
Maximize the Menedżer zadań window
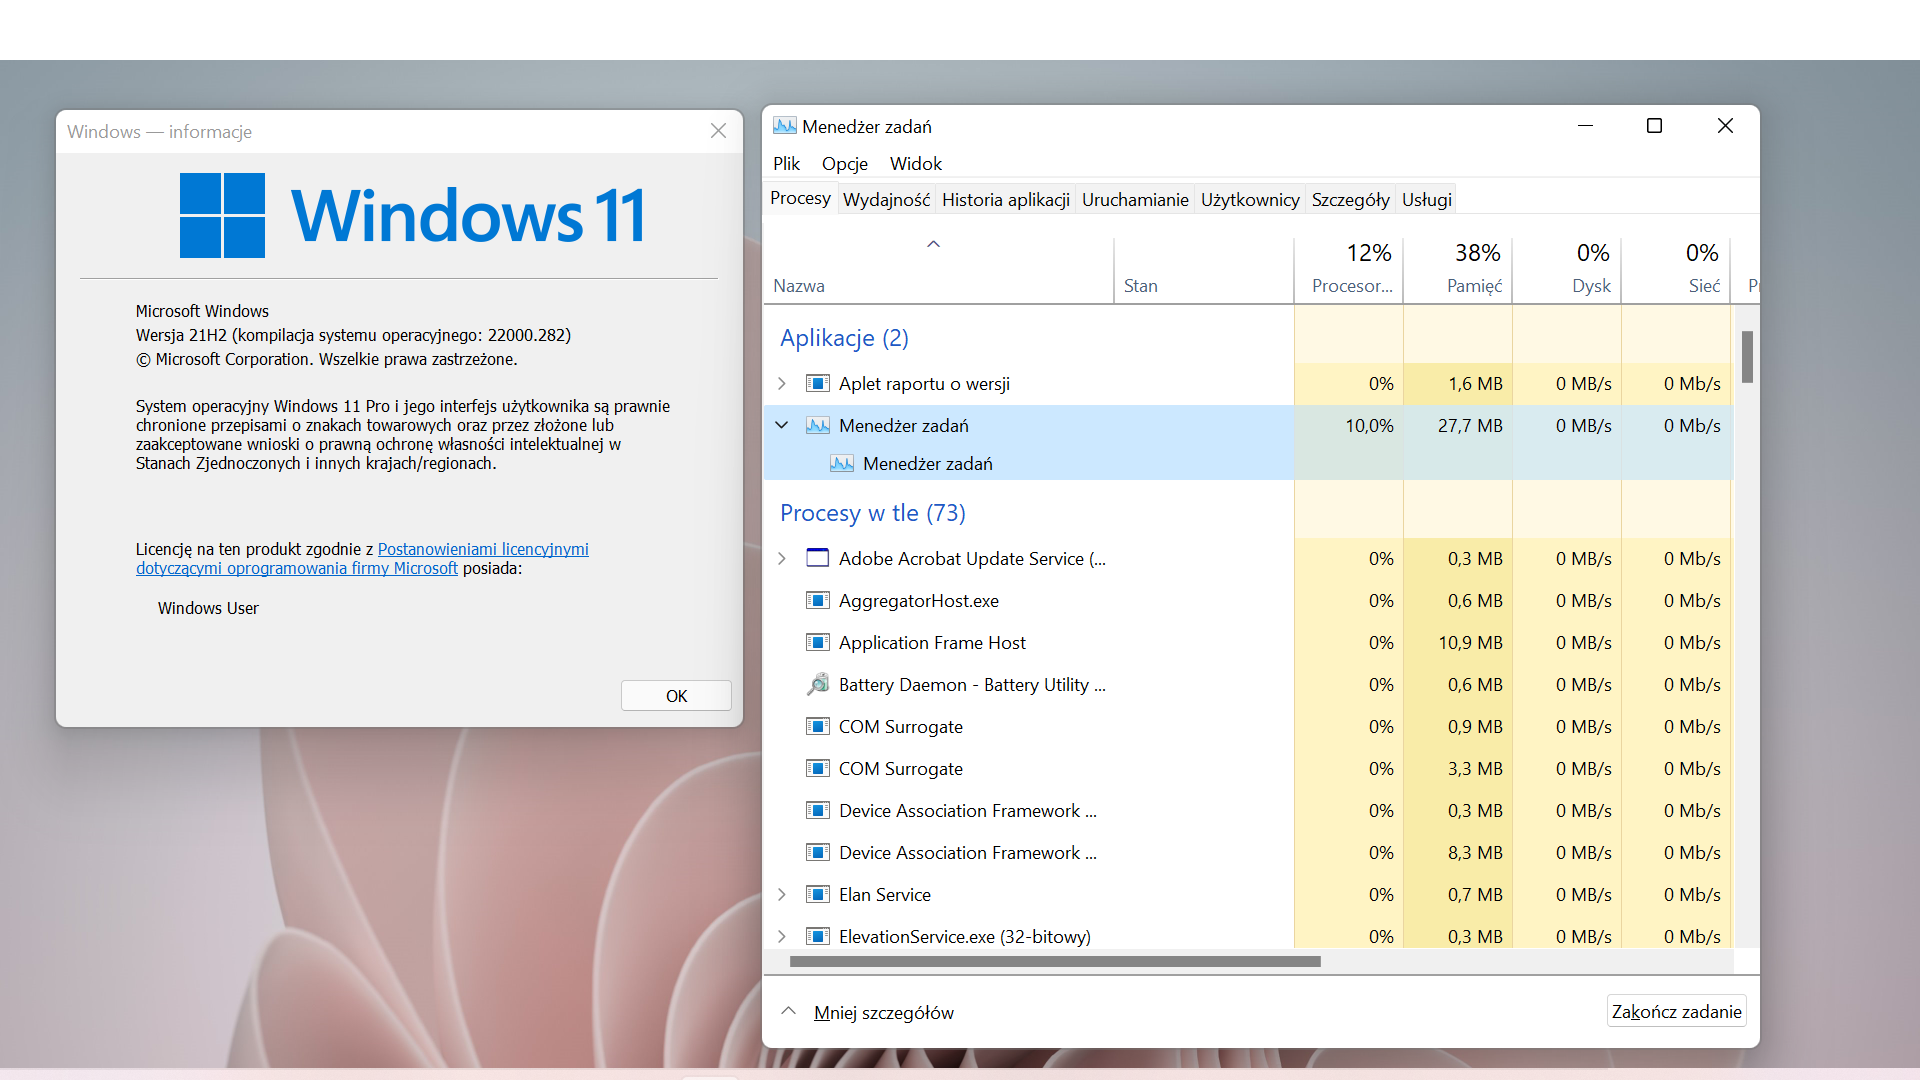(x=1654, y=126)
